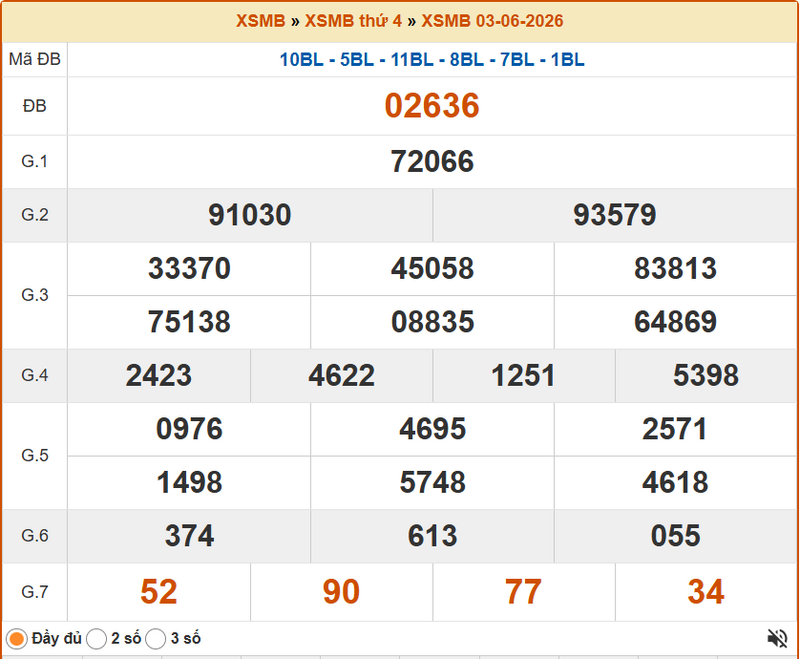Screen dimensions: 800x659
Task: Click the G.3 row label
Action: pyautogui.click(x=35, y=295)
